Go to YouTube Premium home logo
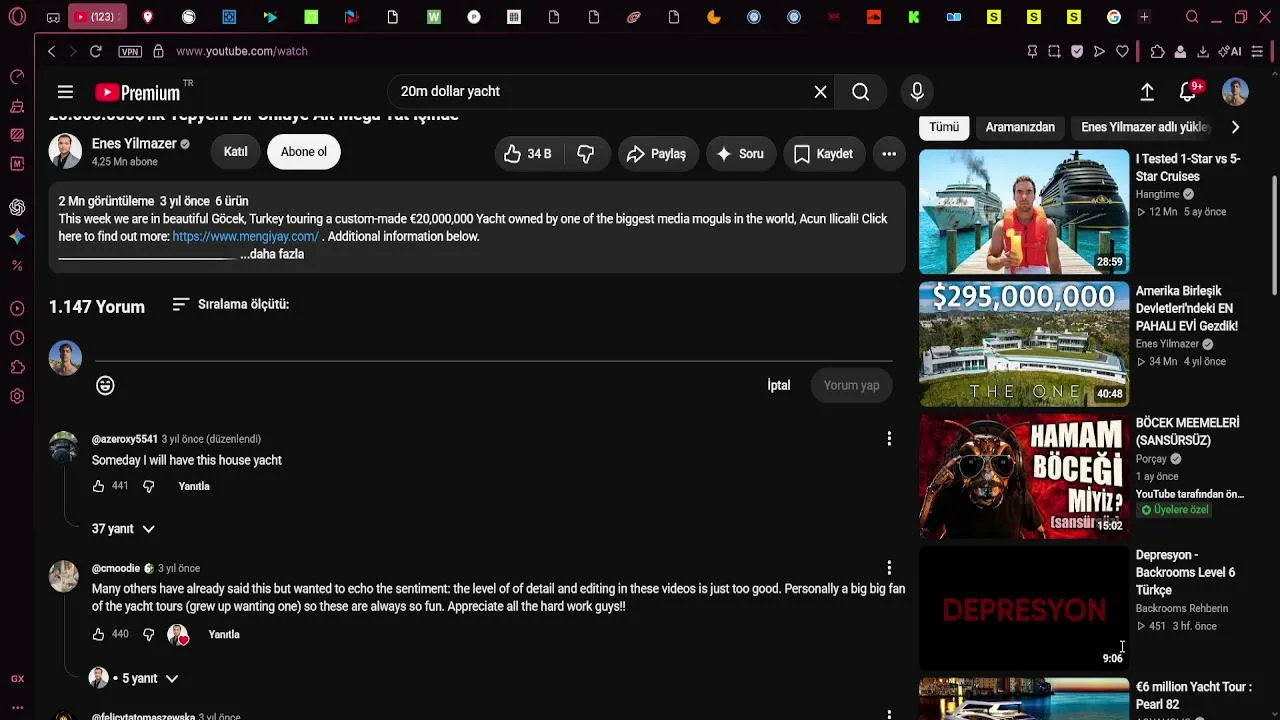 click(138, 92)
